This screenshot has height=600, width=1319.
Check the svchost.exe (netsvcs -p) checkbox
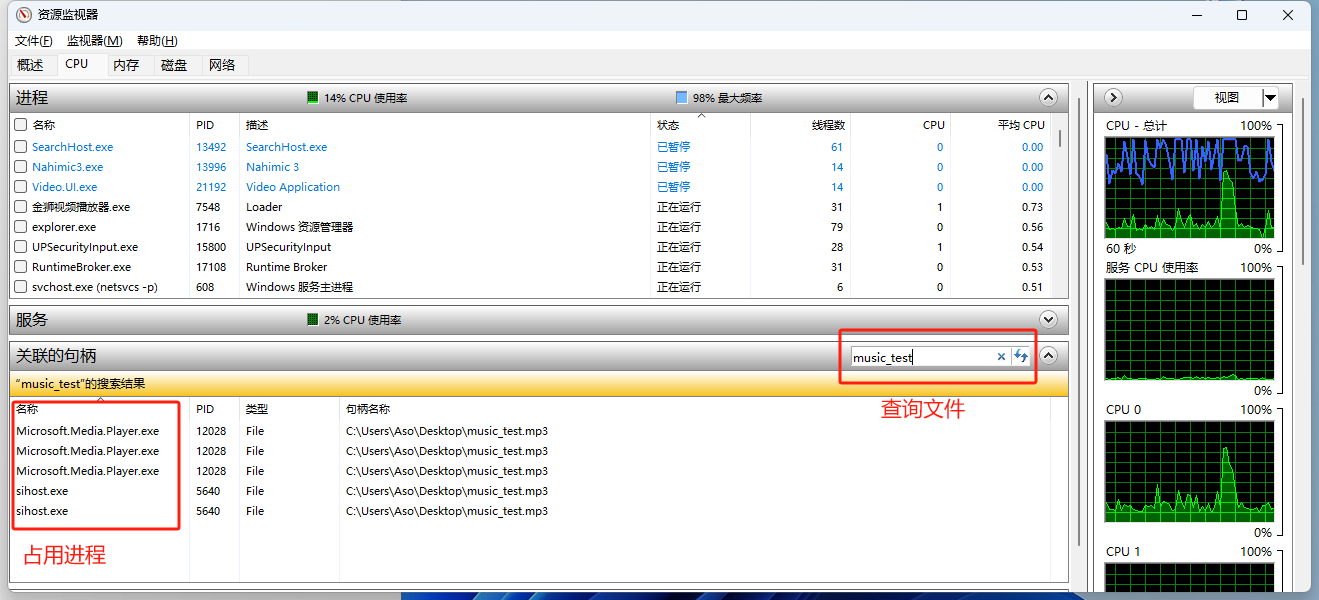click(x=20, y=287)
